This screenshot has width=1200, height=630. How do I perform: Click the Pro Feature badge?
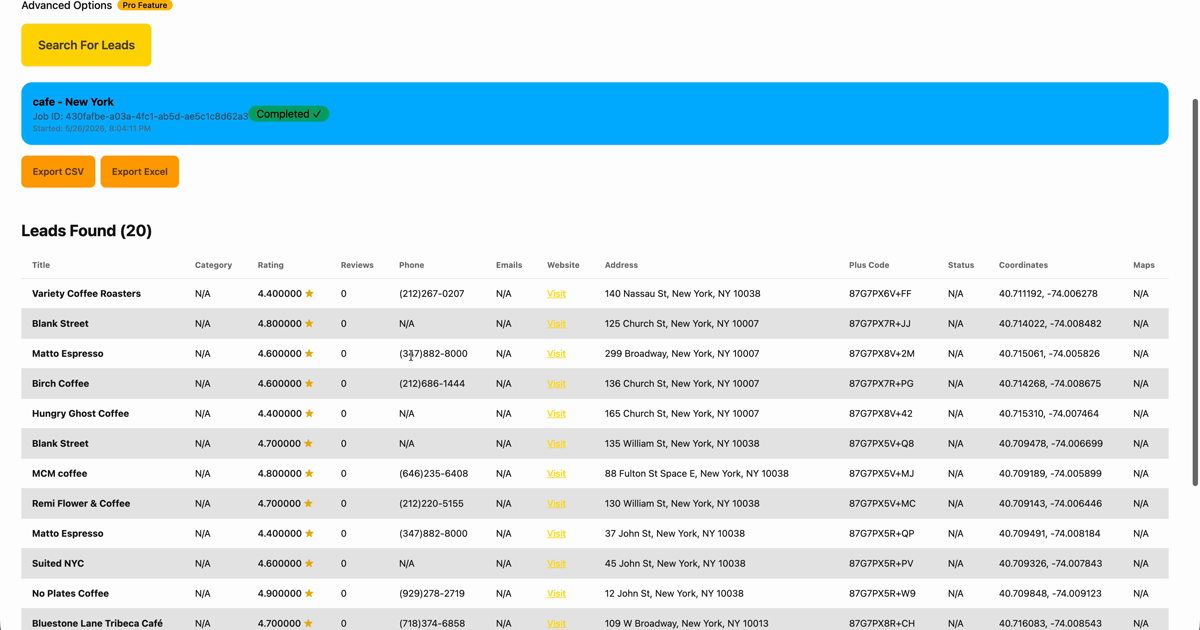(145, 5)
